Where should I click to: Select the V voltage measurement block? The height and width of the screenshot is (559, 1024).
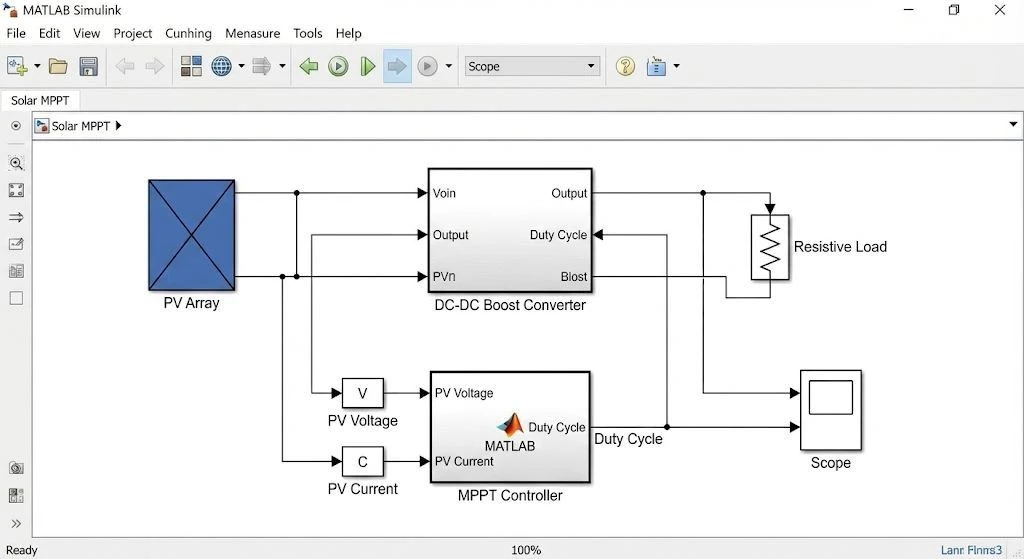tap(362, 393)
